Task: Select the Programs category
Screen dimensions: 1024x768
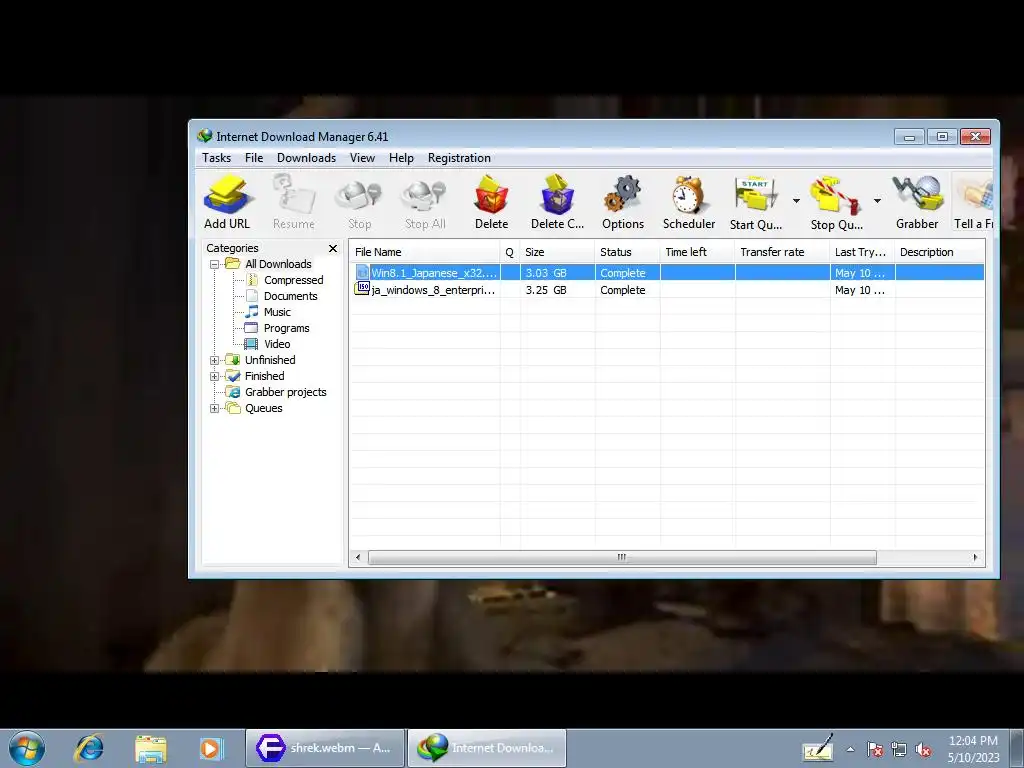Action: click(x=286, y=328)
